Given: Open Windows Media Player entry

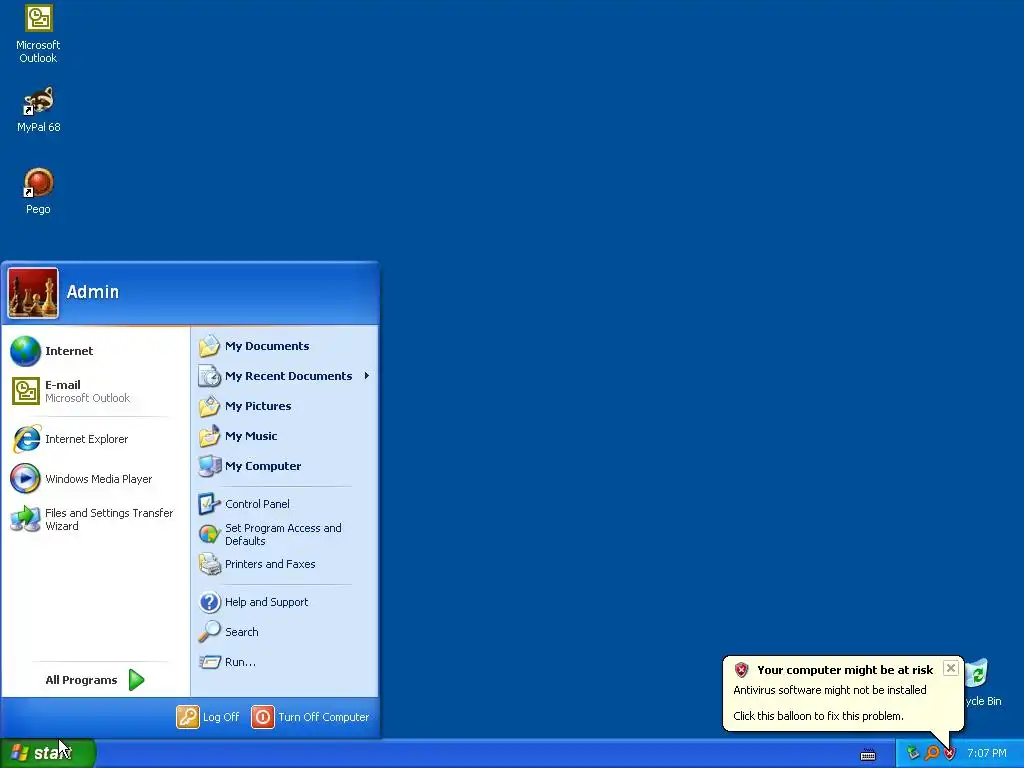Looking at the screenshot, I should [95, 479].
